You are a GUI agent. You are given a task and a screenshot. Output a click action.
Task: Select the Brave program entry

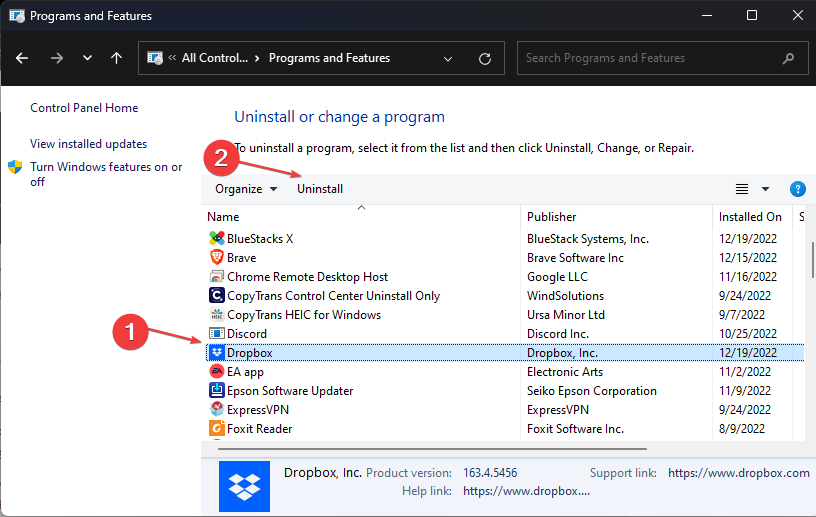tap(241, 258)
